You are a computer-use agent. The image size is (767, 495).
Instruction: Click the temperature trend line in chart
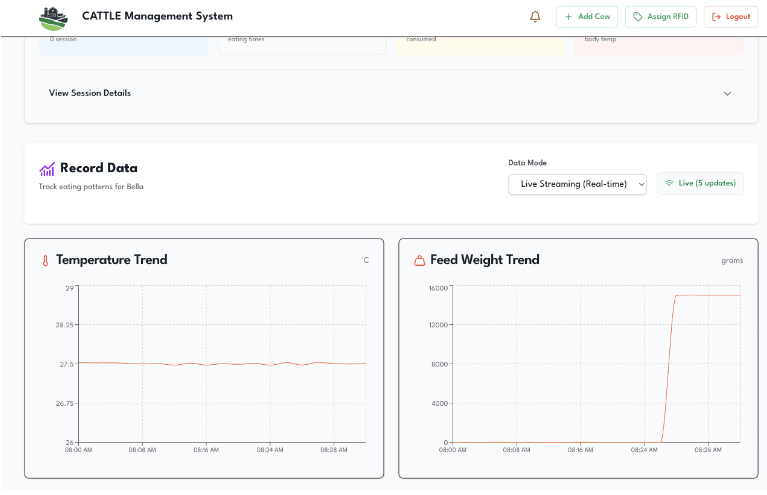point(223,364)
